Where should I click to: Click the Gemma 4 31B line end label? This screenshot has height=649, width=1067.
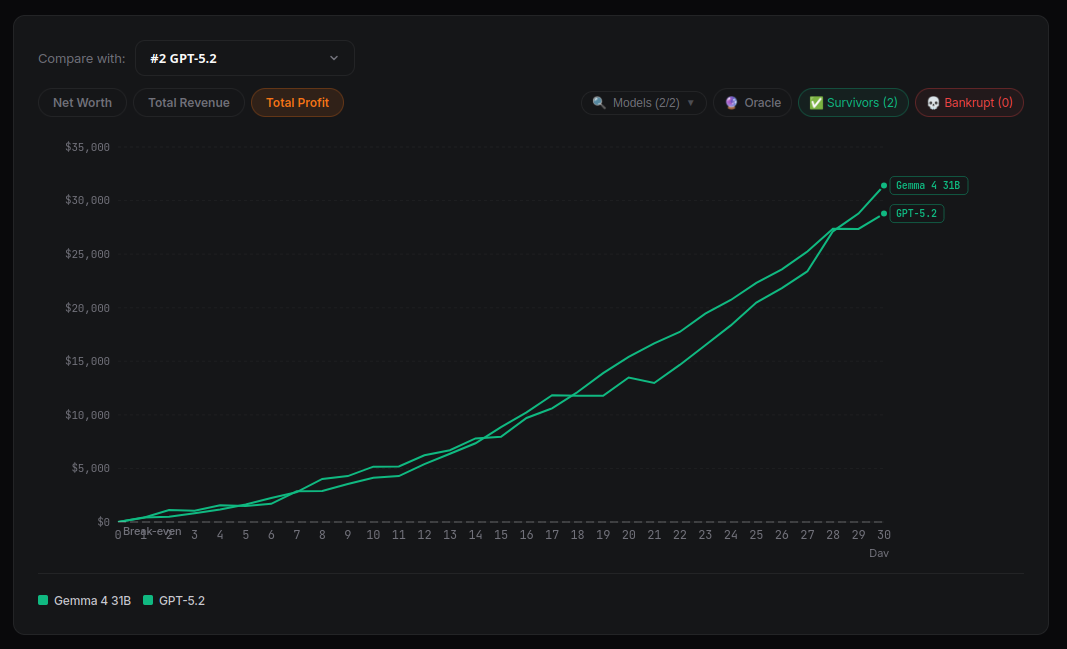pyautogui.click(x=928, y=186)
